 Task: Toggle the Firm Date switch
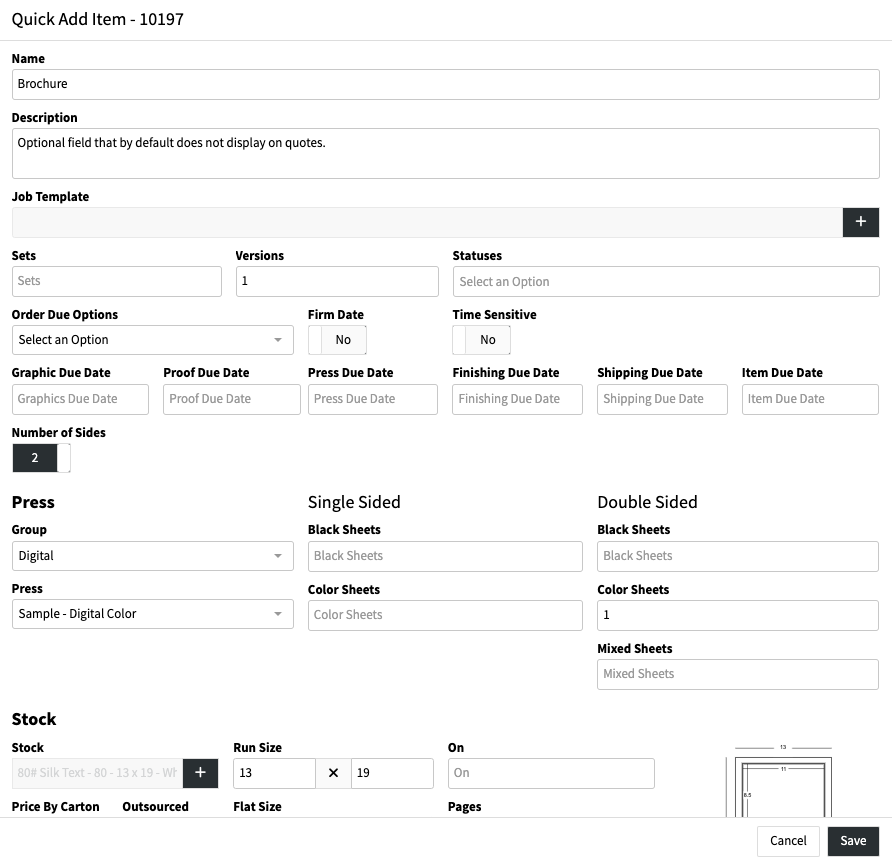(337, 340)
